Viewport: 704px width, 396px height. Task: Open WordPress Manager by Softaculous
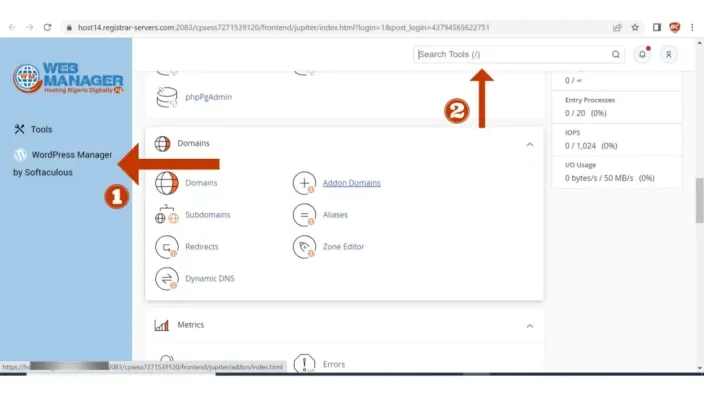(x=62, y=163)
